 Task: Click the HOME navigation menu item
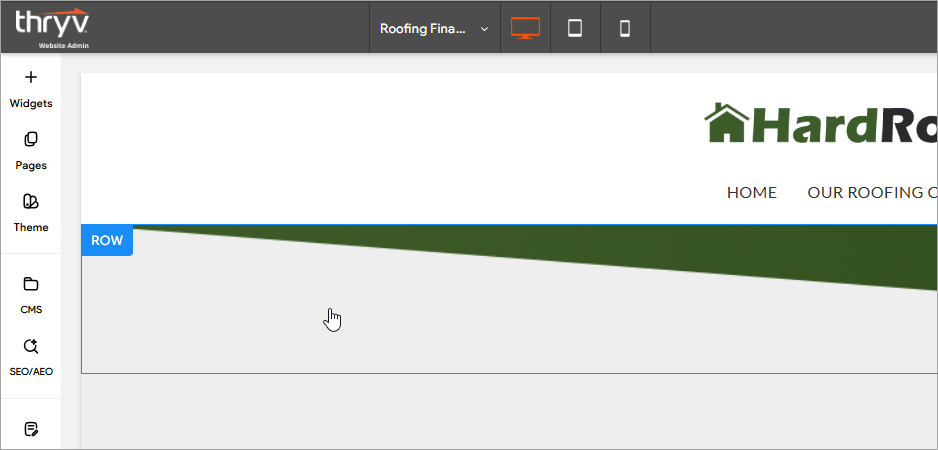coord(751,193)
